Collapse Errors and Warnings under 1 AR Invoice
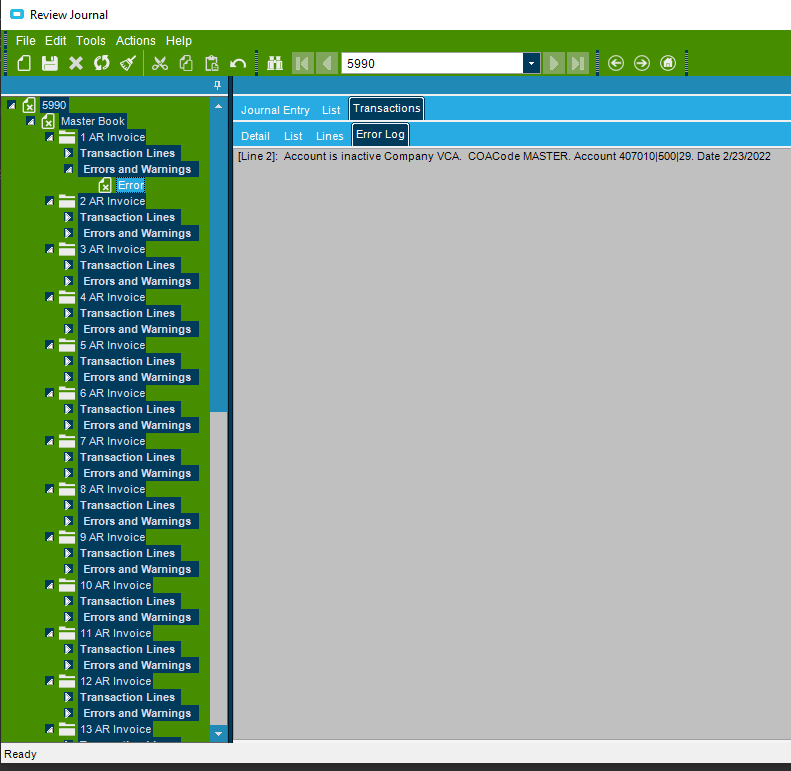Image resolution: width=791 pixels, height=771 pixels. coord(69,170)
